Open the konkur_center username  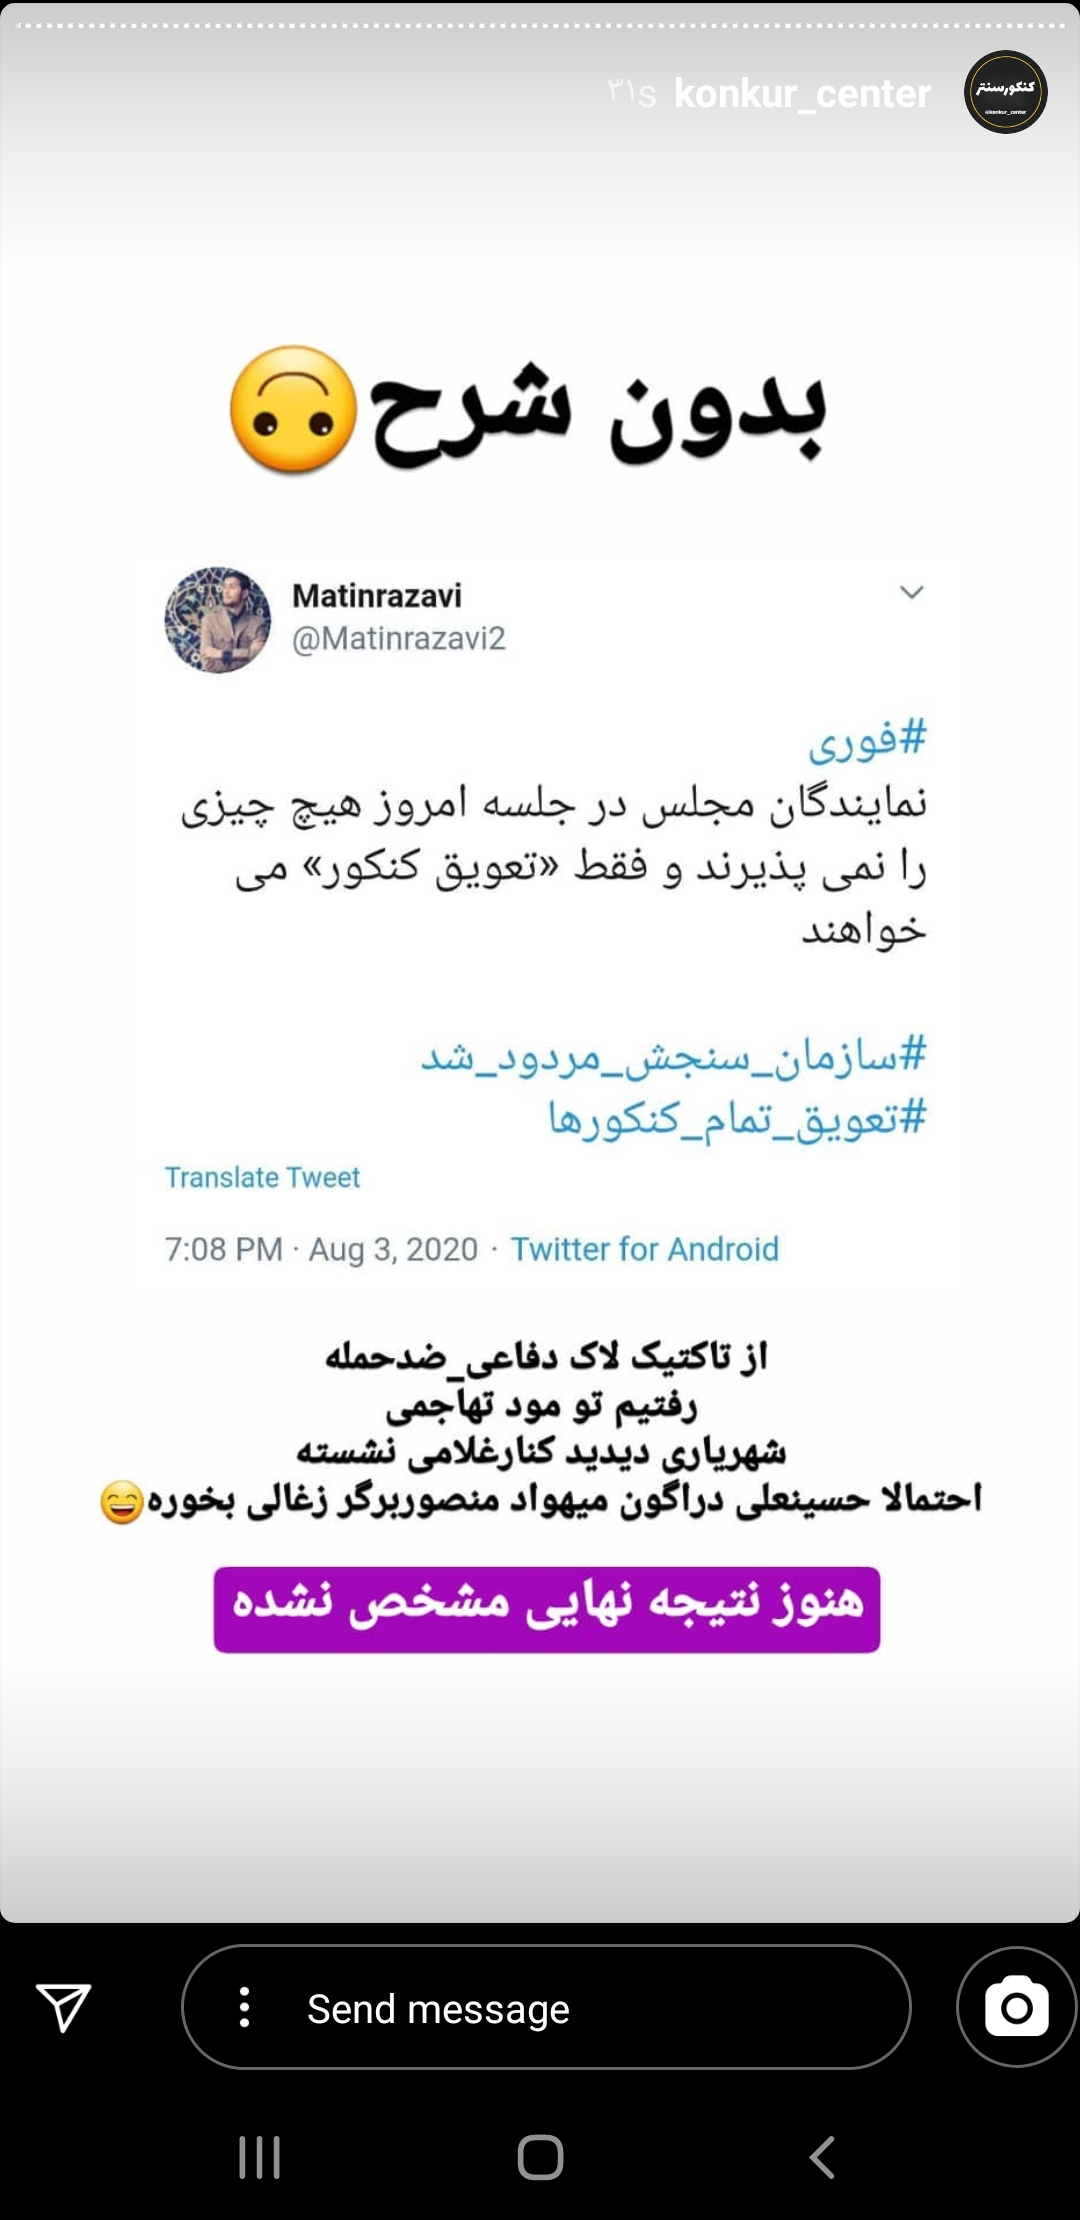[802, 93]
